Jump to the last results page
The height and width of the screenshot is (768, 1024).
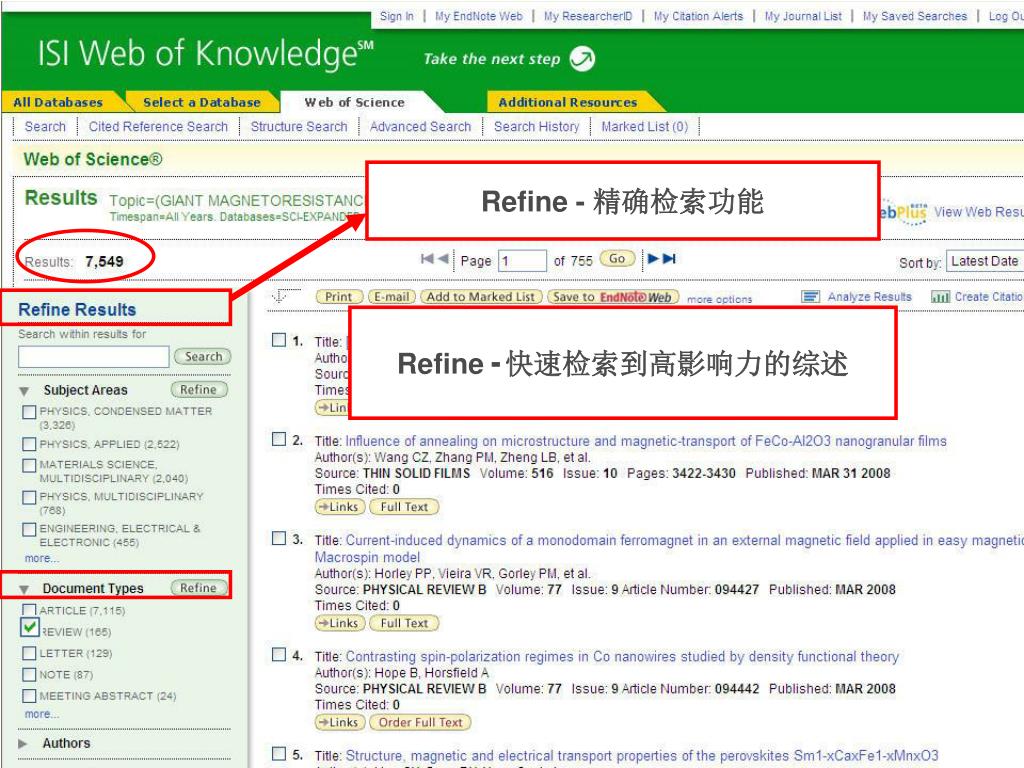669,259
